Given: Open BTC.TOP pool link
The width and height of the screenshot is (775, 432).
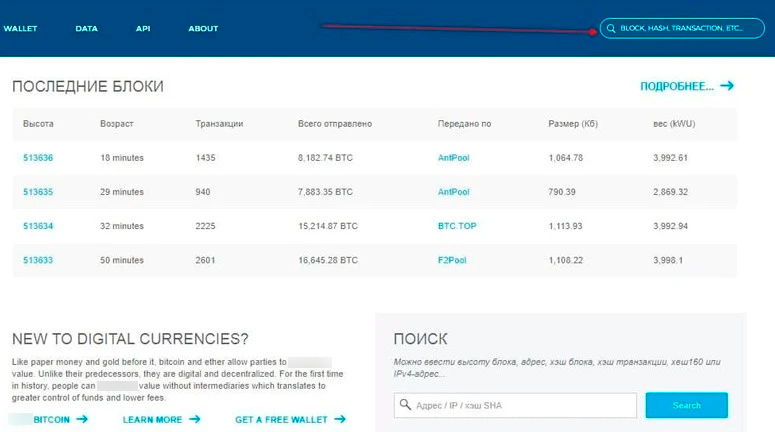Looking at the screenshot, I should click(x=457, y=226).
